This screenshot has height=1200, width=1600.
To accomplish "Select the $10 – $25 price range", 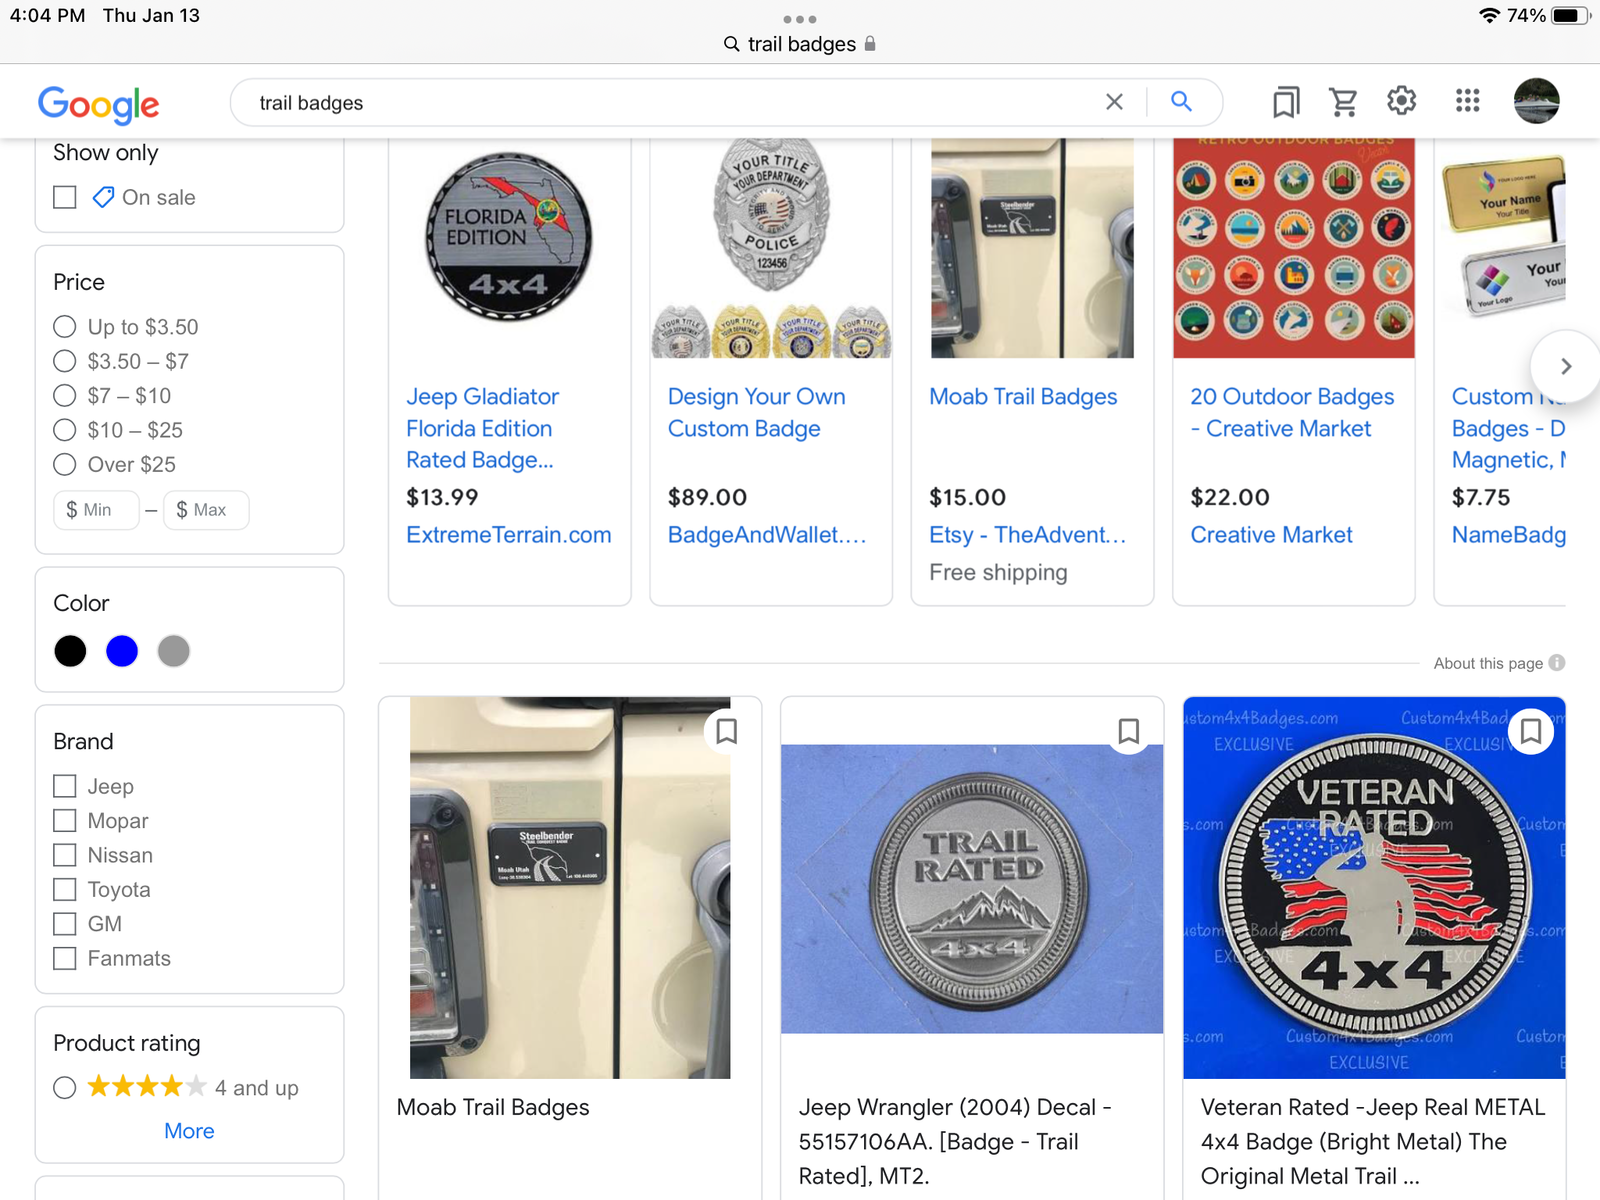I will tap(65, 431).
